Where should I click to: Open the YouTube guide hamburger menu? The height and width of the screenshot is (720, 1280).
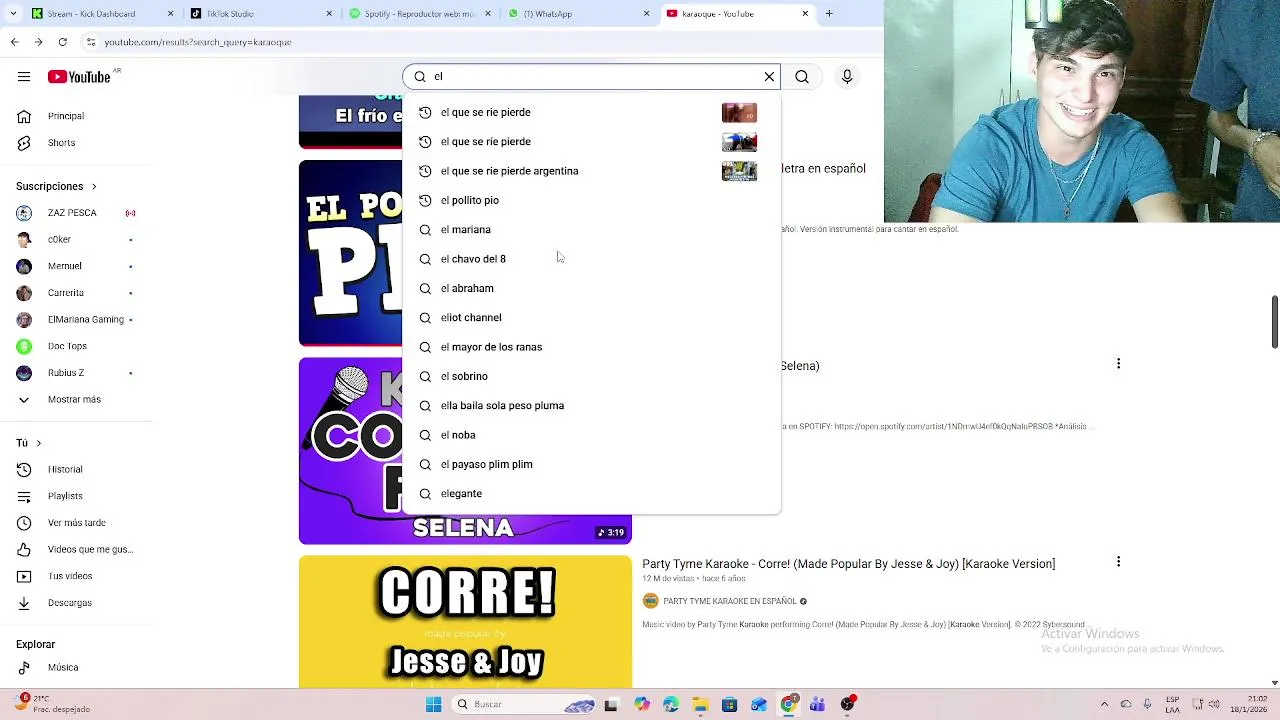(x=23, y=76)
